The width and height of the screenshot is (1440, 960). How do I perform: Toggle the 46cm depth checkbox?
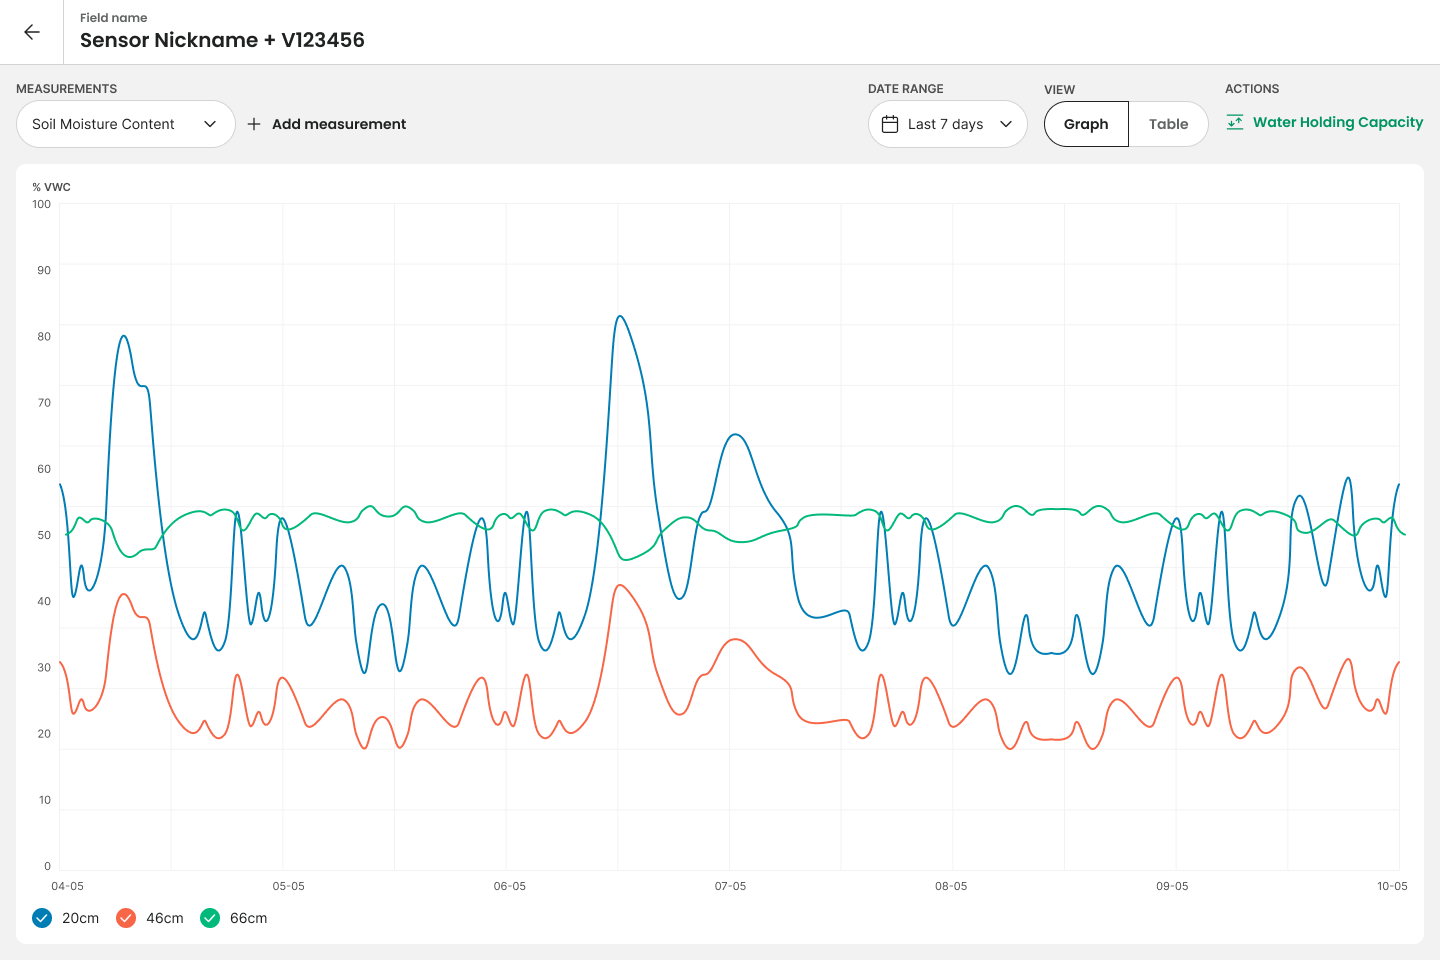point(126,918)
